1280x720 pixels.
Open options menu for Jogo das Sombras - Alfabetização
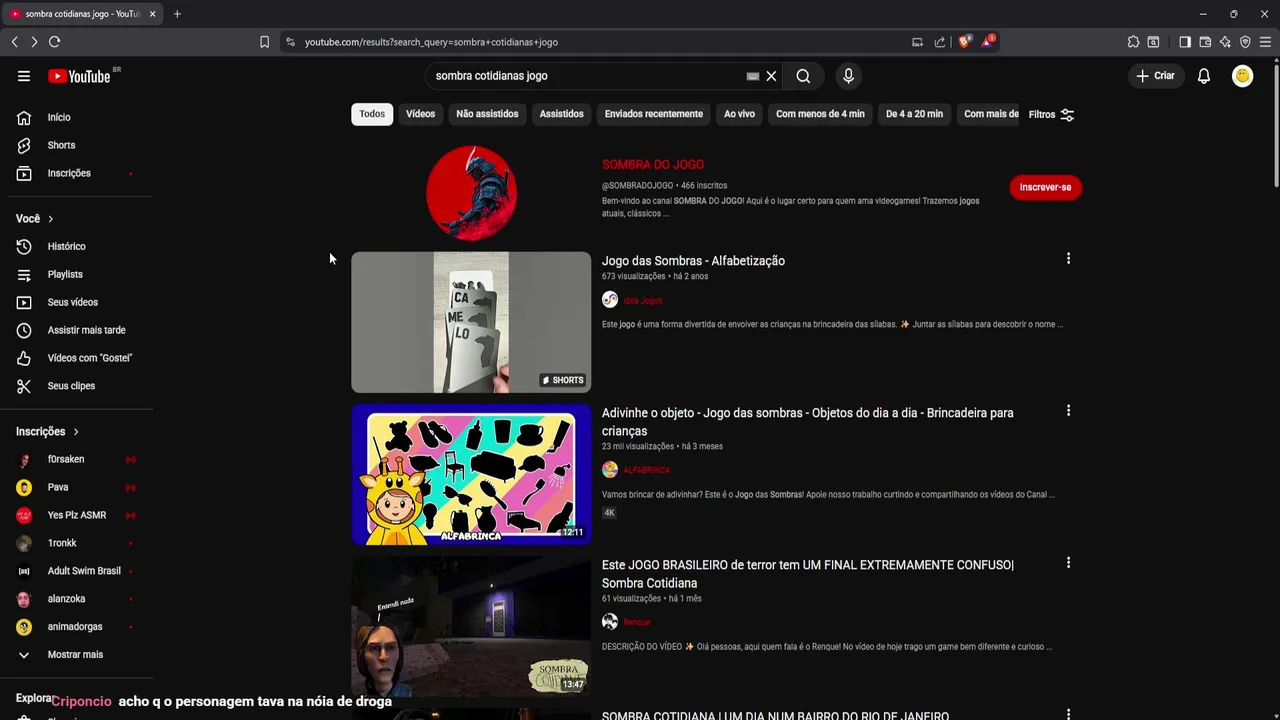click(x=1068, y=259)
